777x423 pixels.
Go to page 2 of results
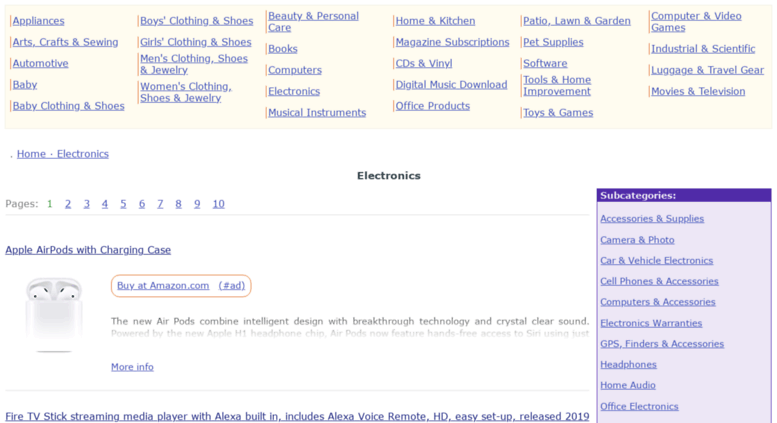coord(68,204)
